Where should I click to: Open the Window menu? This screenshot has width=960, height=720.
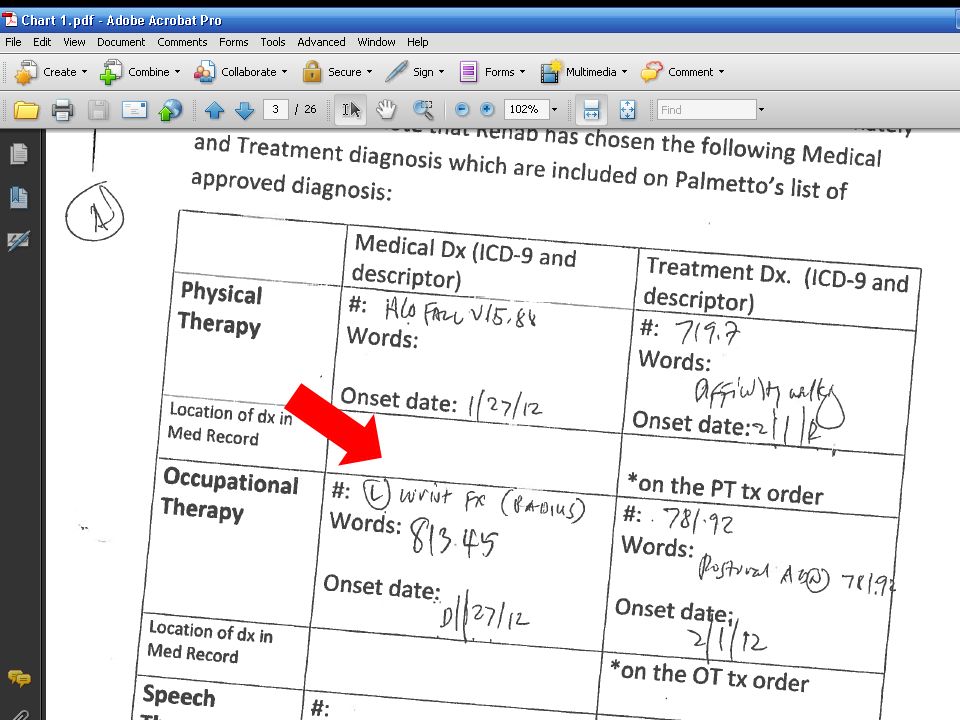tap(377, 42)
